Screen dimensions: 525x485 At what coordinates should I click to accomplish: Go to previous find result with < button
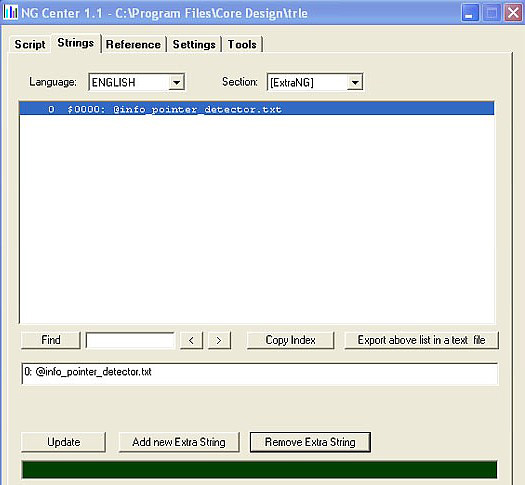pos(192,340)
